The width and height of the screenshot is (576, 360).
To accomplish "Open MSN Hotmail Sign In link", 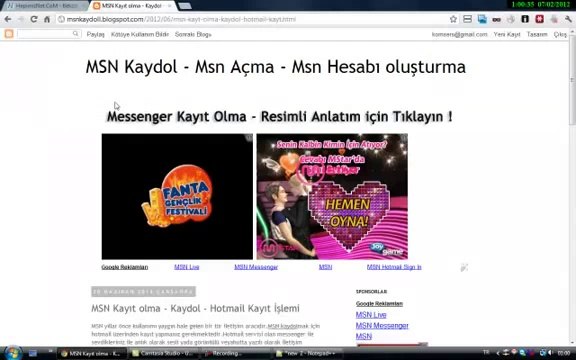I will pos(394,267).
